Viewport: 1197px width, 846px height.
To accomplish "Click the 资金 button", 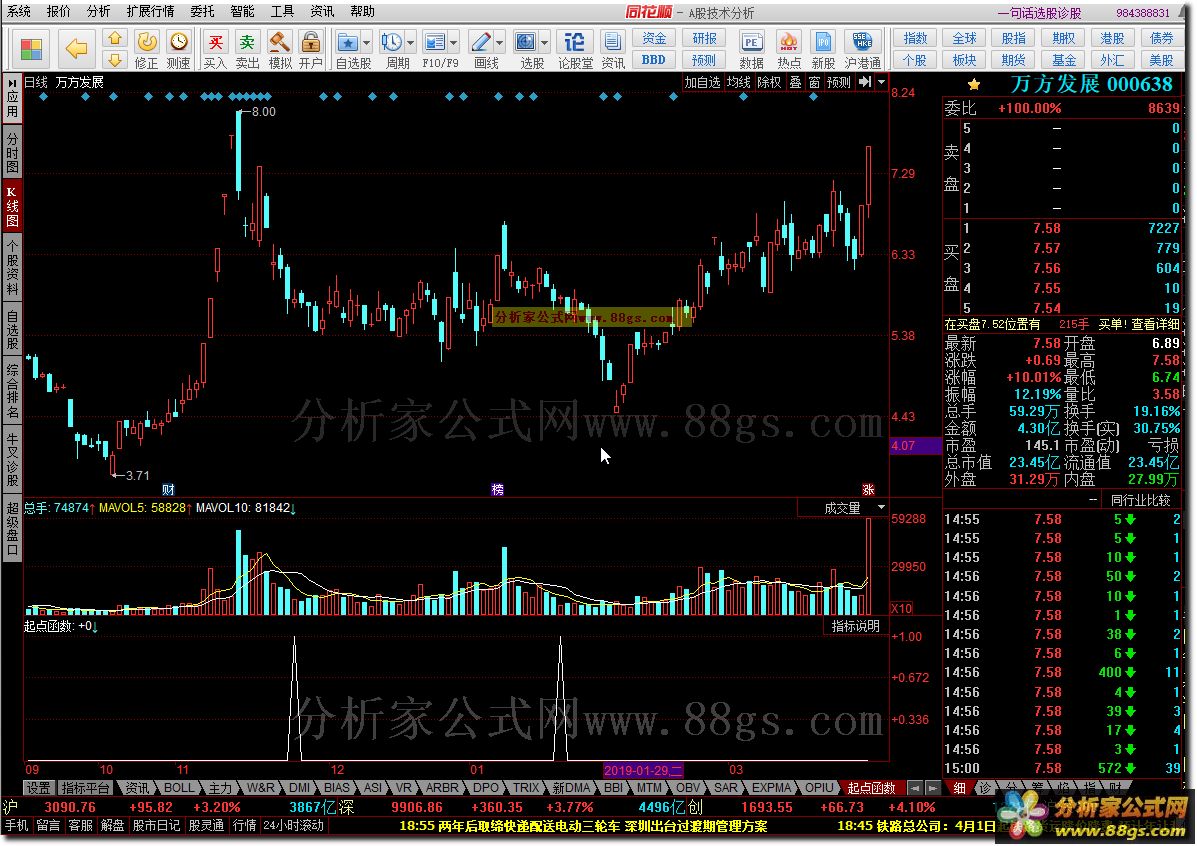I will pyautogui.click(x=653, y=38).
